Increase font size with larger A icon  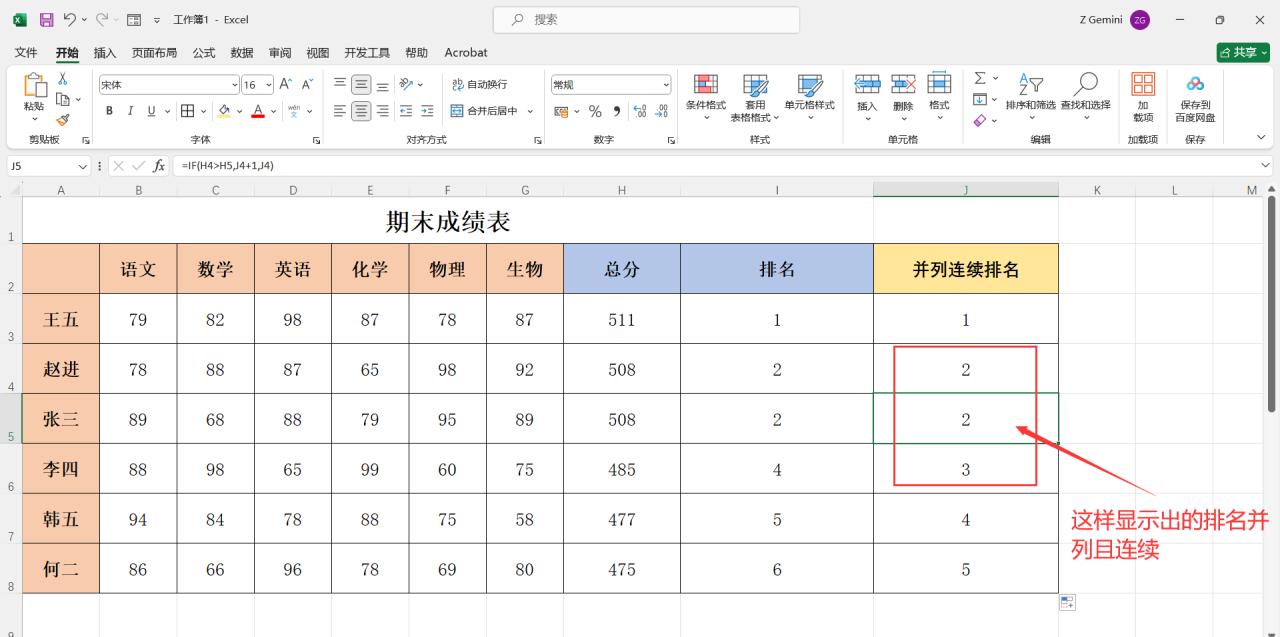tap(285, 85)
